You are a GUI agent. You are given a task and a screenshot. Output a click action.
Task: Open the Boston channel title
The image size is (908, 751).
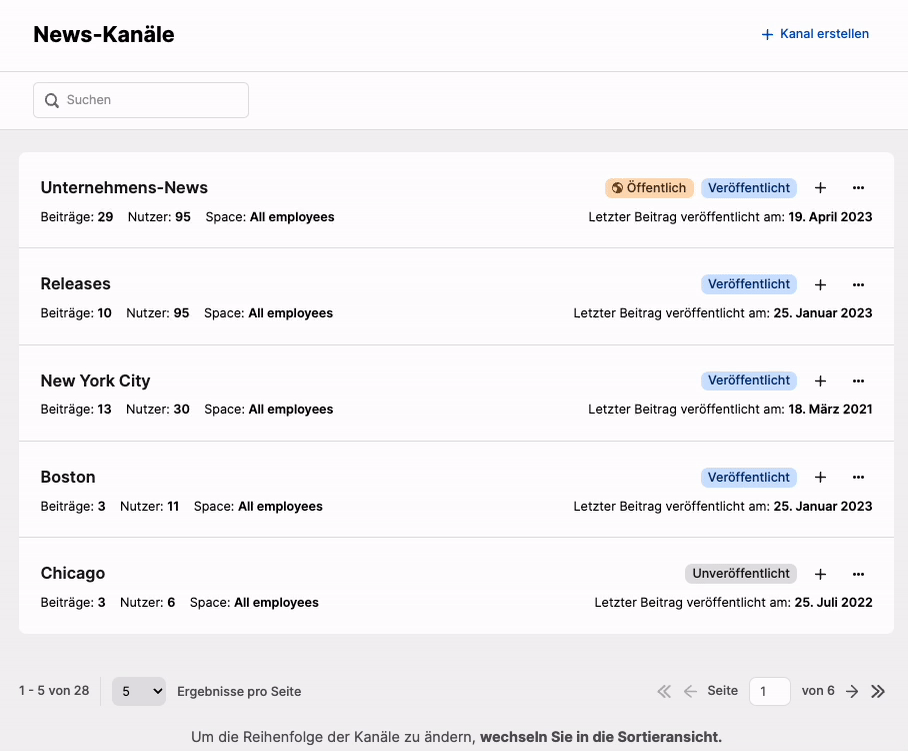click(68, 477)
